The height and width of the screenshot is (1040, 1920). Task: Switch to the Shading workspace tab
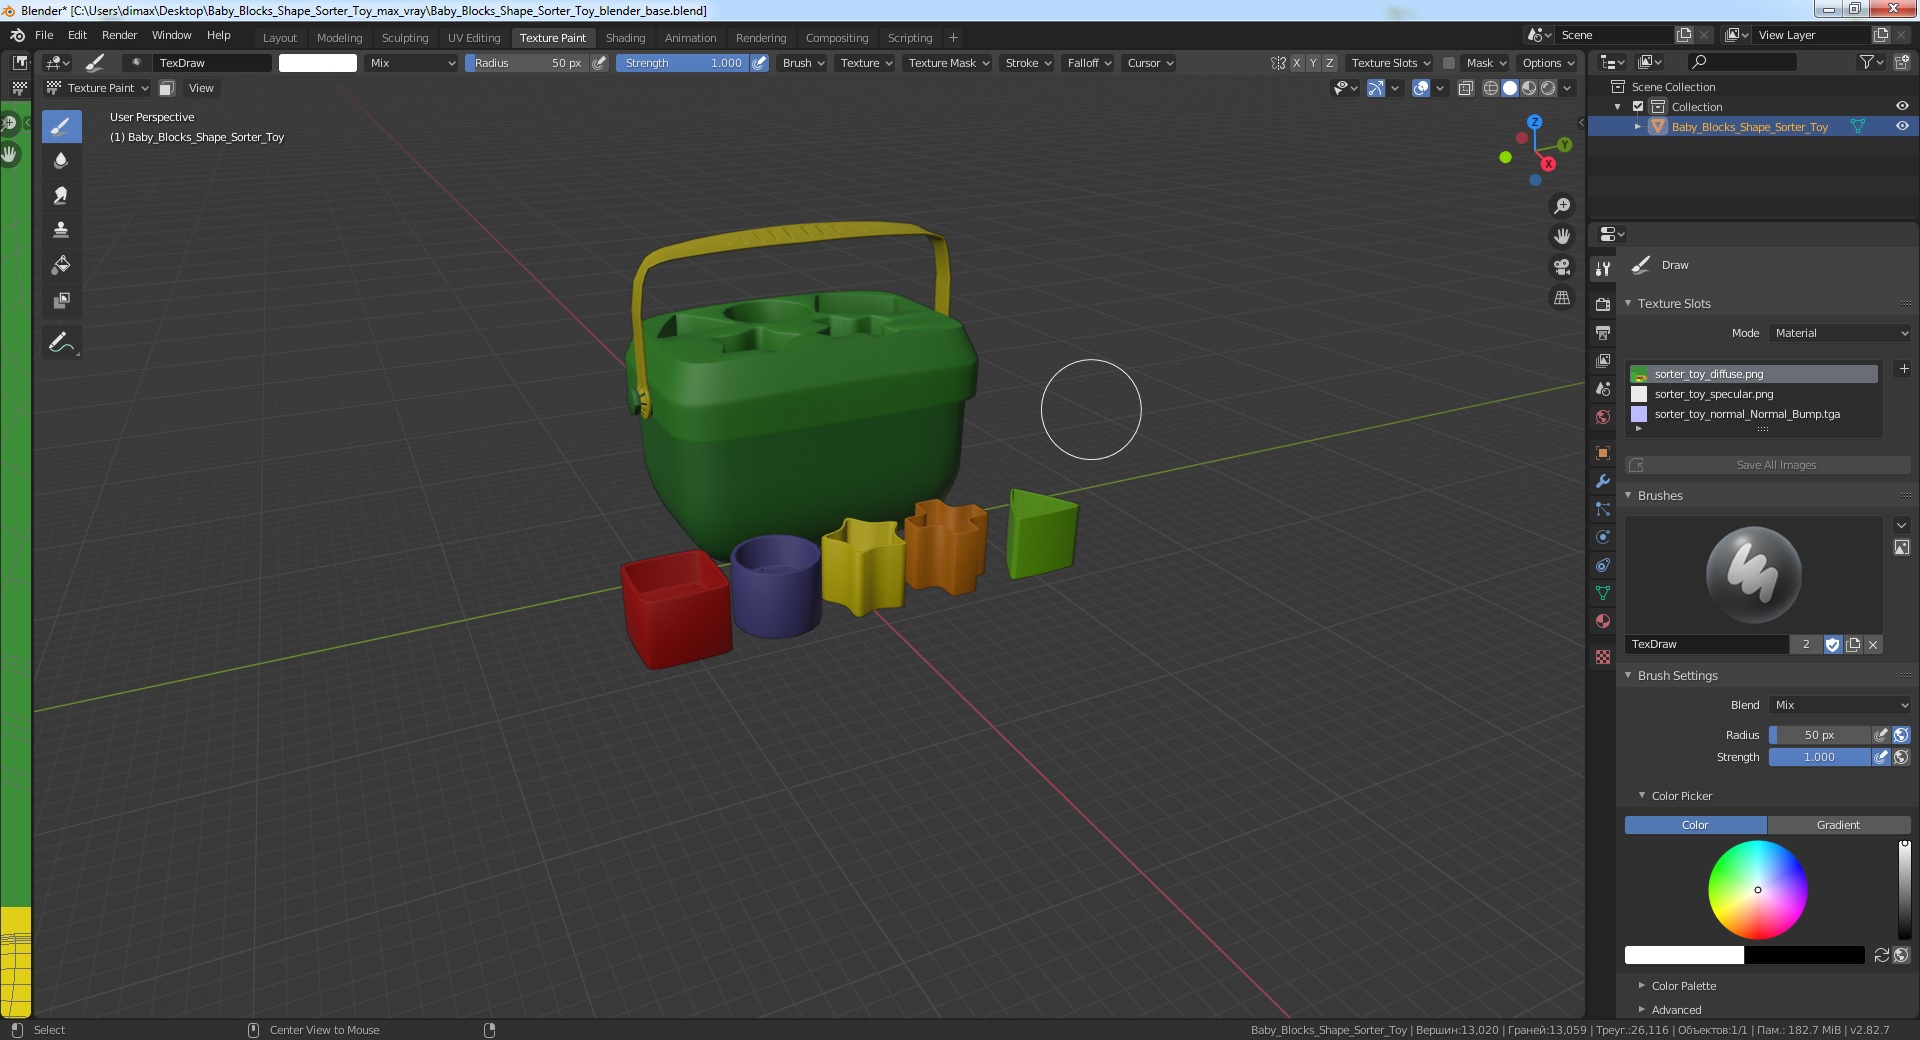tap(625, 38)
